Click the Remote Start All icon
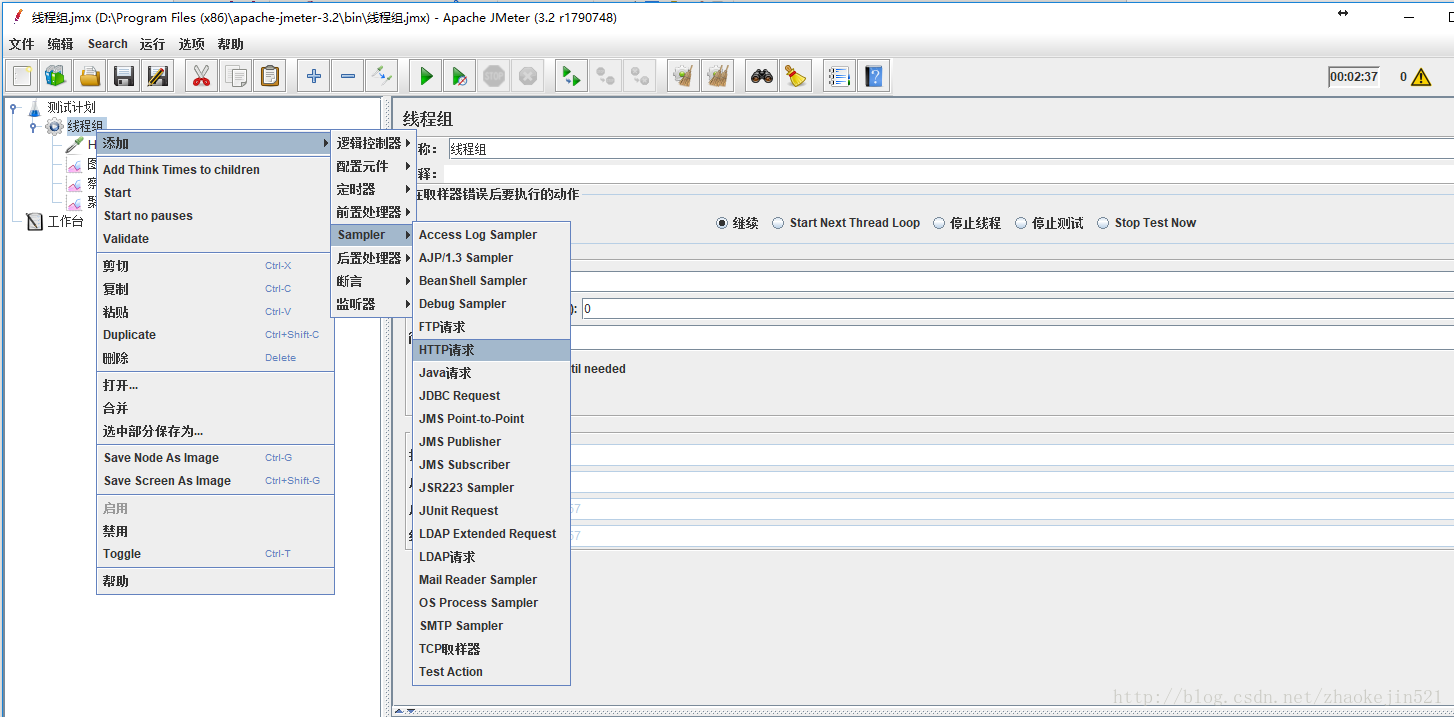The width and height of the screenshot is (1454, 717). click(572, 76)
